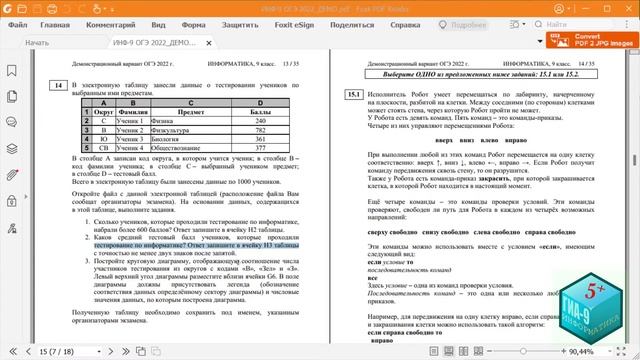Click table cell with score 782
Viewport: 640px width, 360px height.
coord(260,130)
